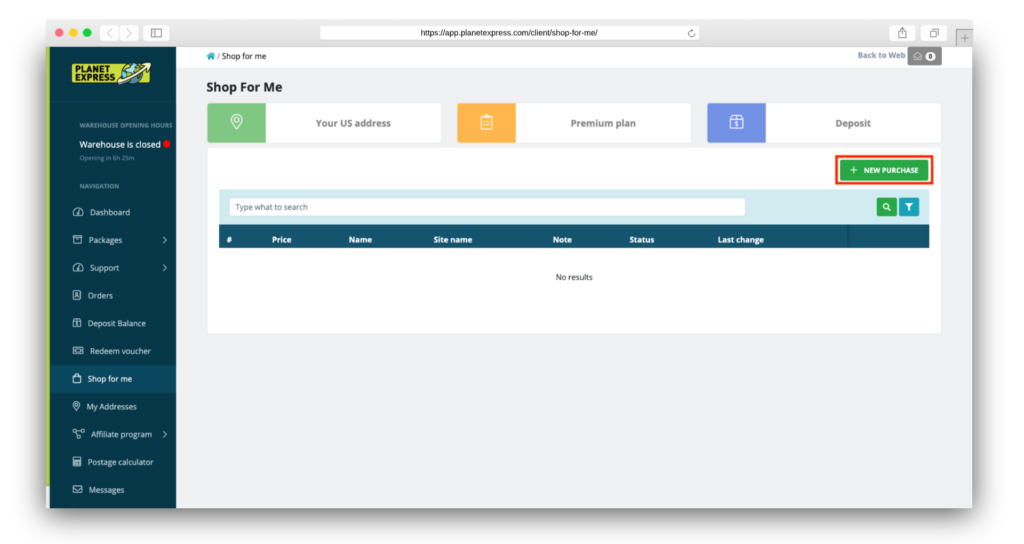
Task: Open a new browser tab plus
Action: click(964, 38)
